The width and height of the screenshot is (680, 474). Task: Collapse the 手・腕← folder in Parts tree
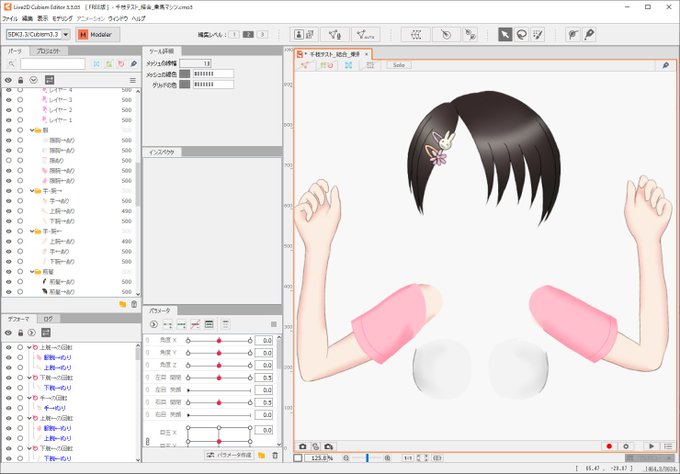(32, 231)
